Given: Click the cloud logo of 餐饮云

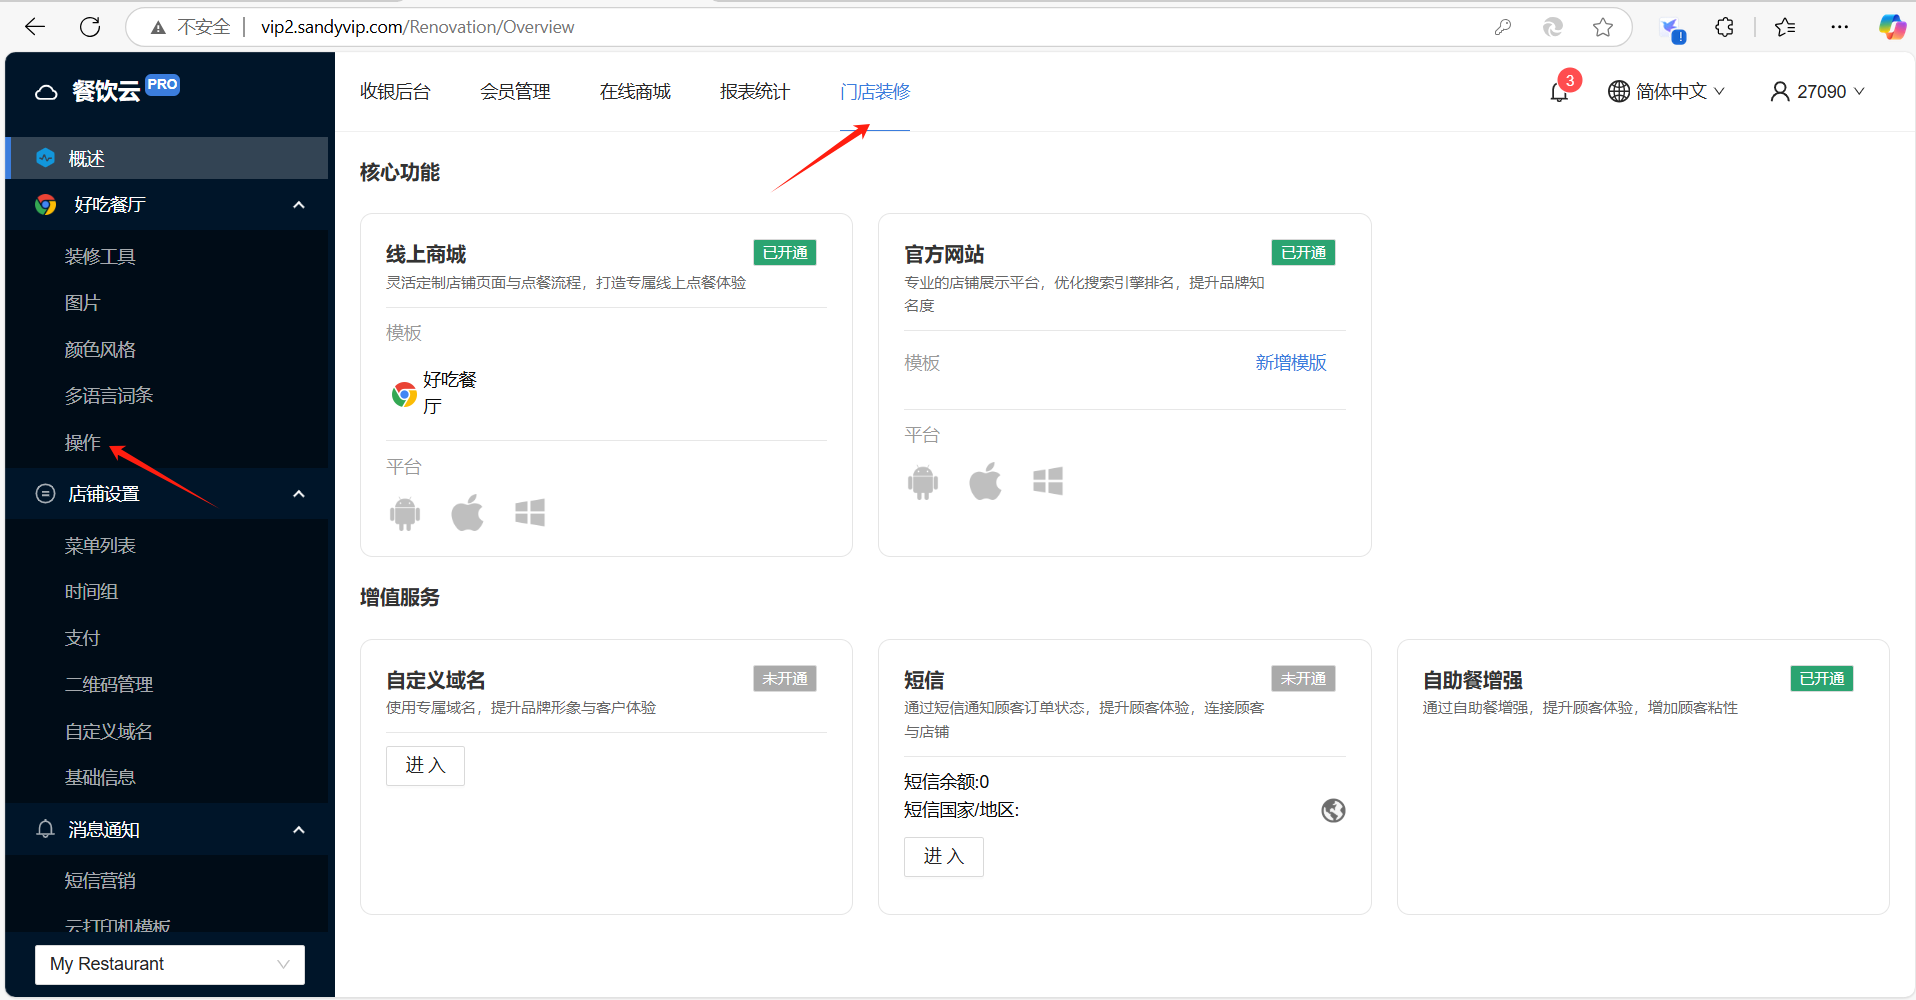Looking at the screenshot, I should tap(46, 92).
